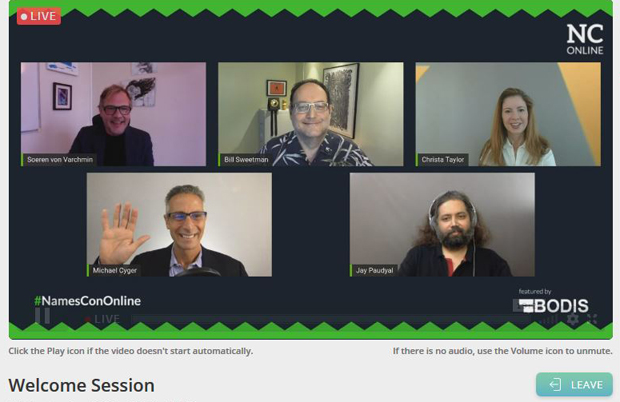Click the video progress seek bar
Viewport: 620px width, 402px height.
pos(331,319)
